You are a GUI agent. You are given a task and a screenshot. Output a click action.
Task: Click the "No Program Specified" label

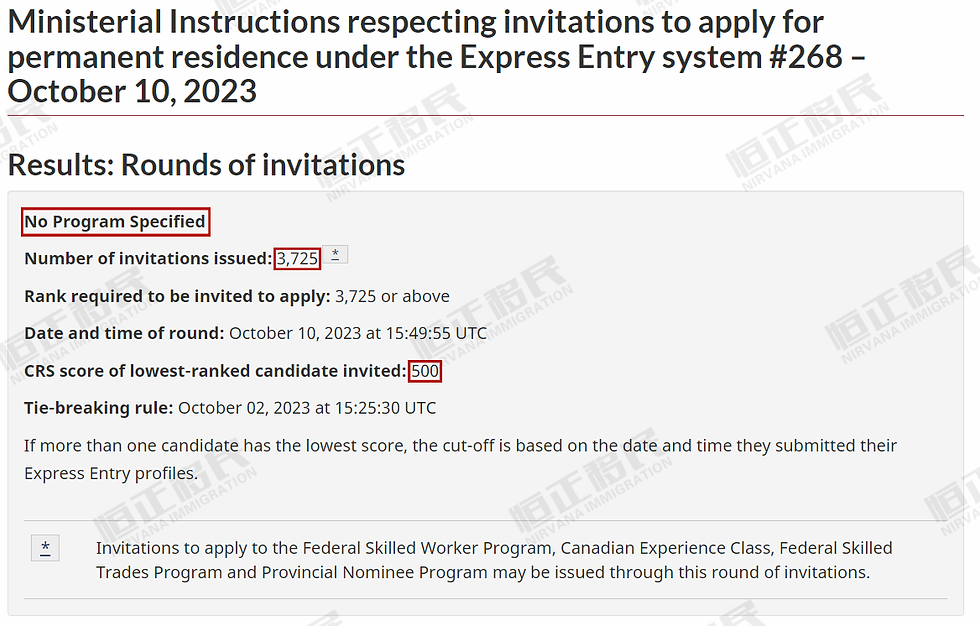(116, 222)
